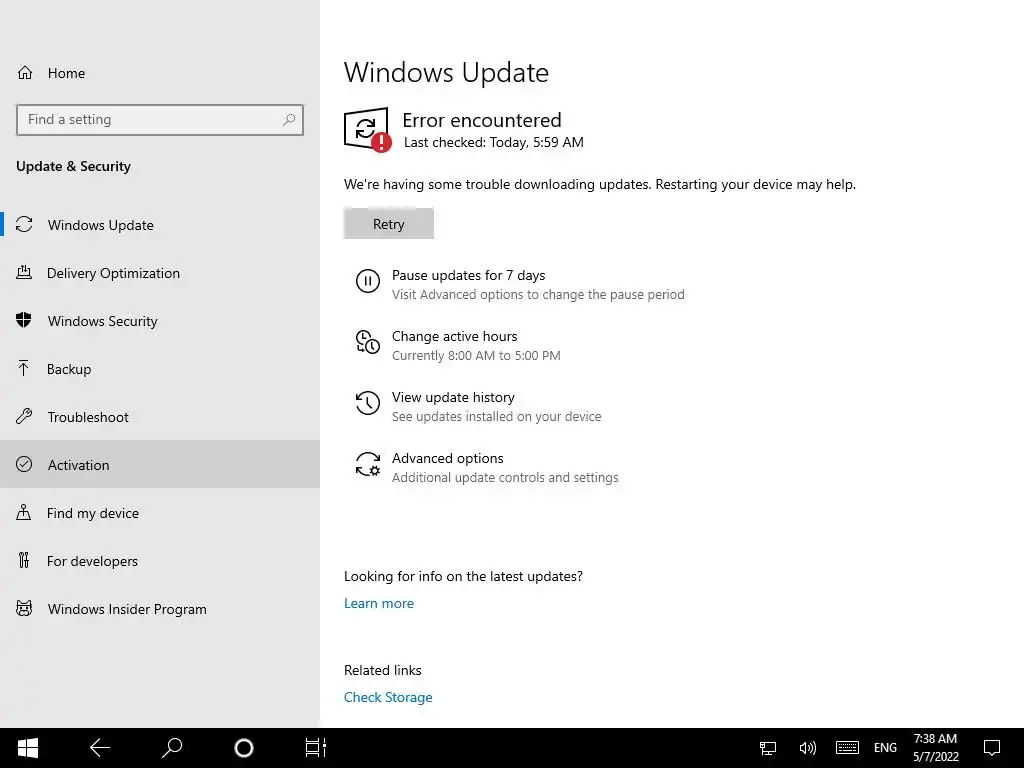
Task: Click the volume speaker tray icon
Action: coord(807,748)
